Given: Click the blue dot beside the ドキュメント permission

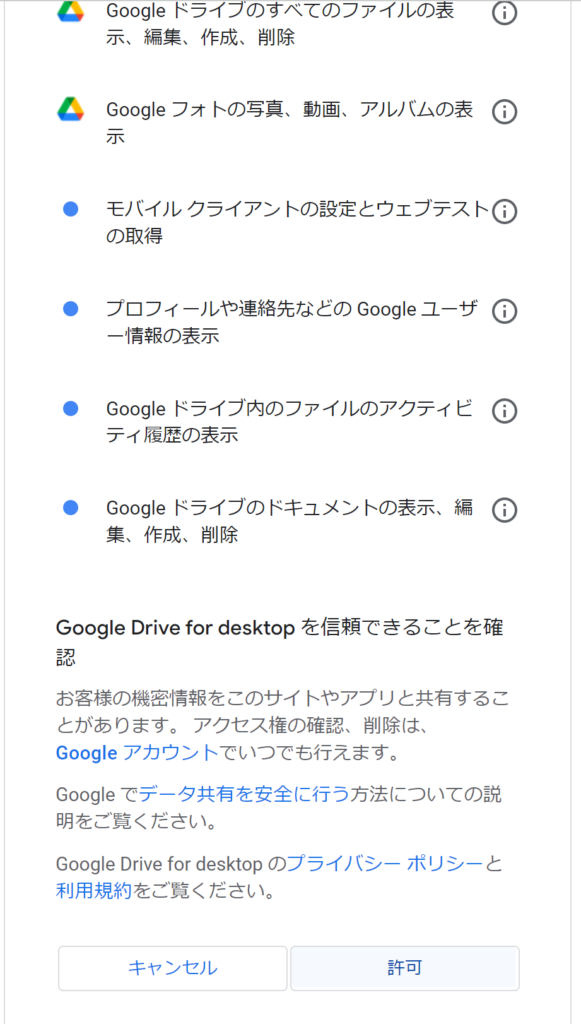Looking at the screenshot, I should pos(70,505).
